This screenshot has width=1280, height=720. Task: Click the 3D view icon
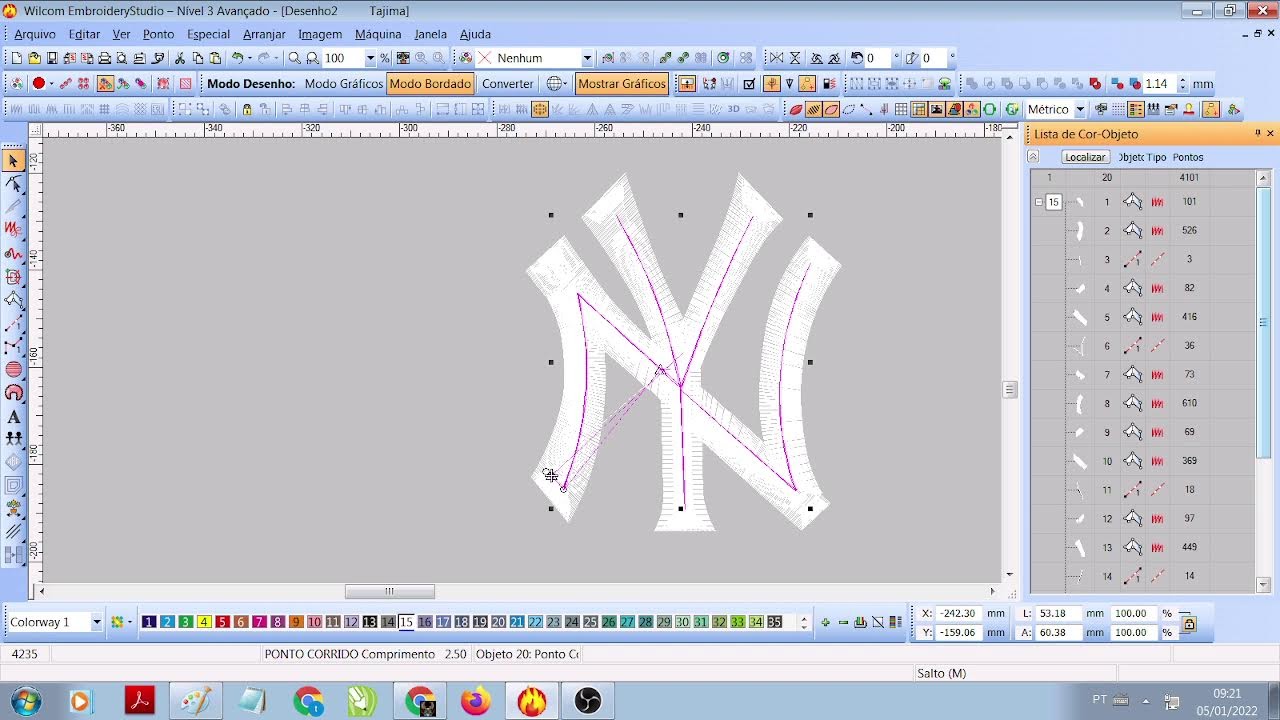point(733,109)
